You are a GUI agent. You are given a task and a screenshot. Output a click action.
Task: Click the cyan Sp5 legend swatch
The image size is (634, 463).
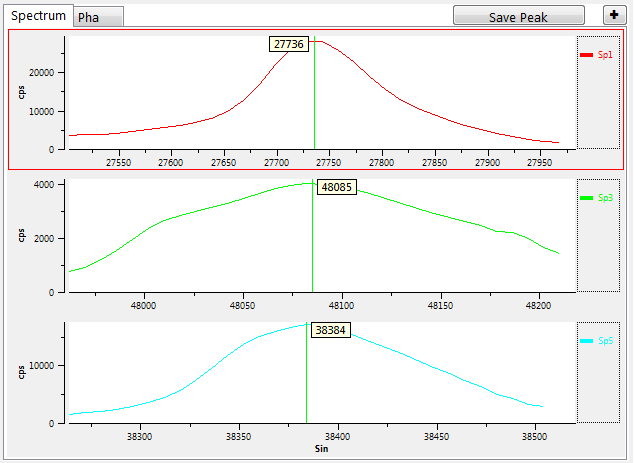[587, 341]
